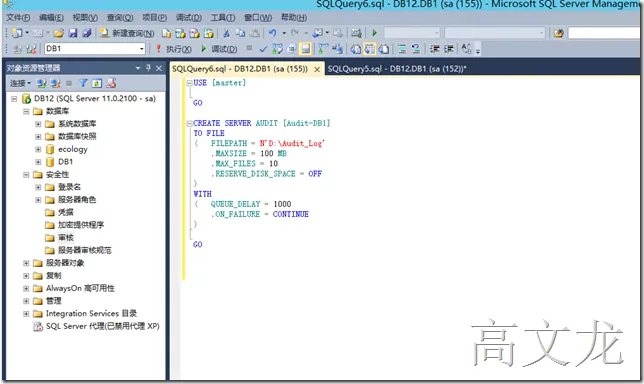The width and height of the screenshot is (644, 384).
Task: Close the Object Explorer panel
Action: pyautogui.click(x=159, y=68)
